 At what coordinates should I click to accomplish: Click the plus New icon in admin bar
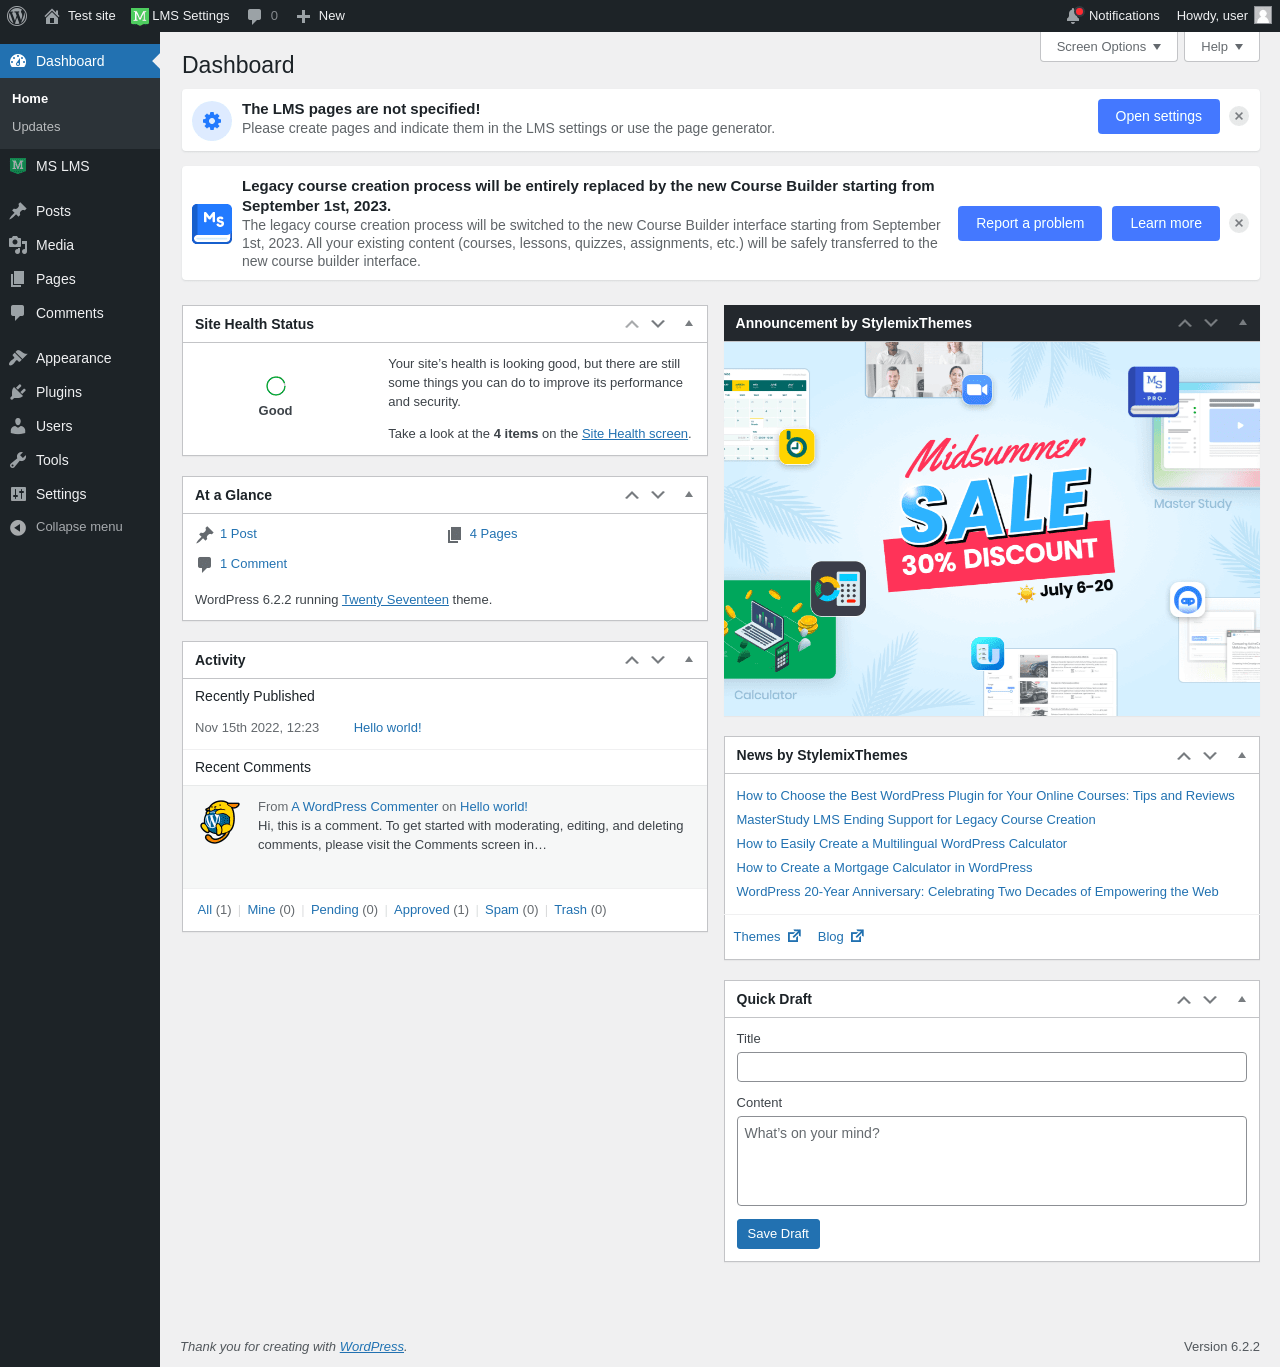tap(303, 16)
